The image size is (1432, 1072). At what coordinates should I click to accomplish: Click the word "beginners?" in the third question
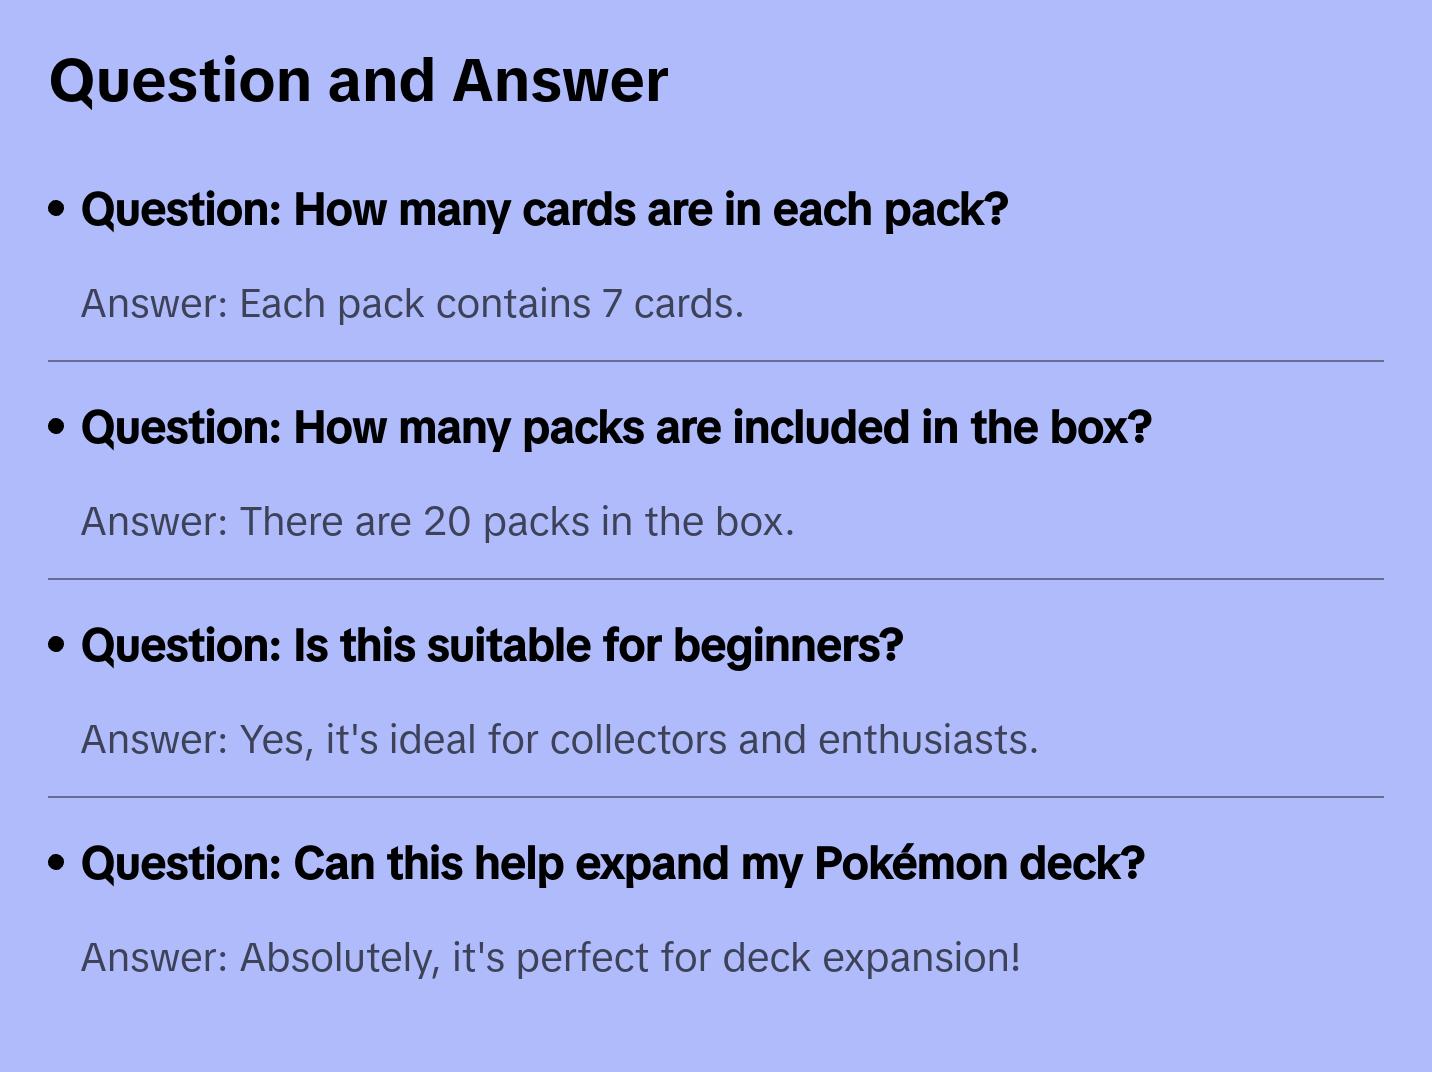pos(788,646)
